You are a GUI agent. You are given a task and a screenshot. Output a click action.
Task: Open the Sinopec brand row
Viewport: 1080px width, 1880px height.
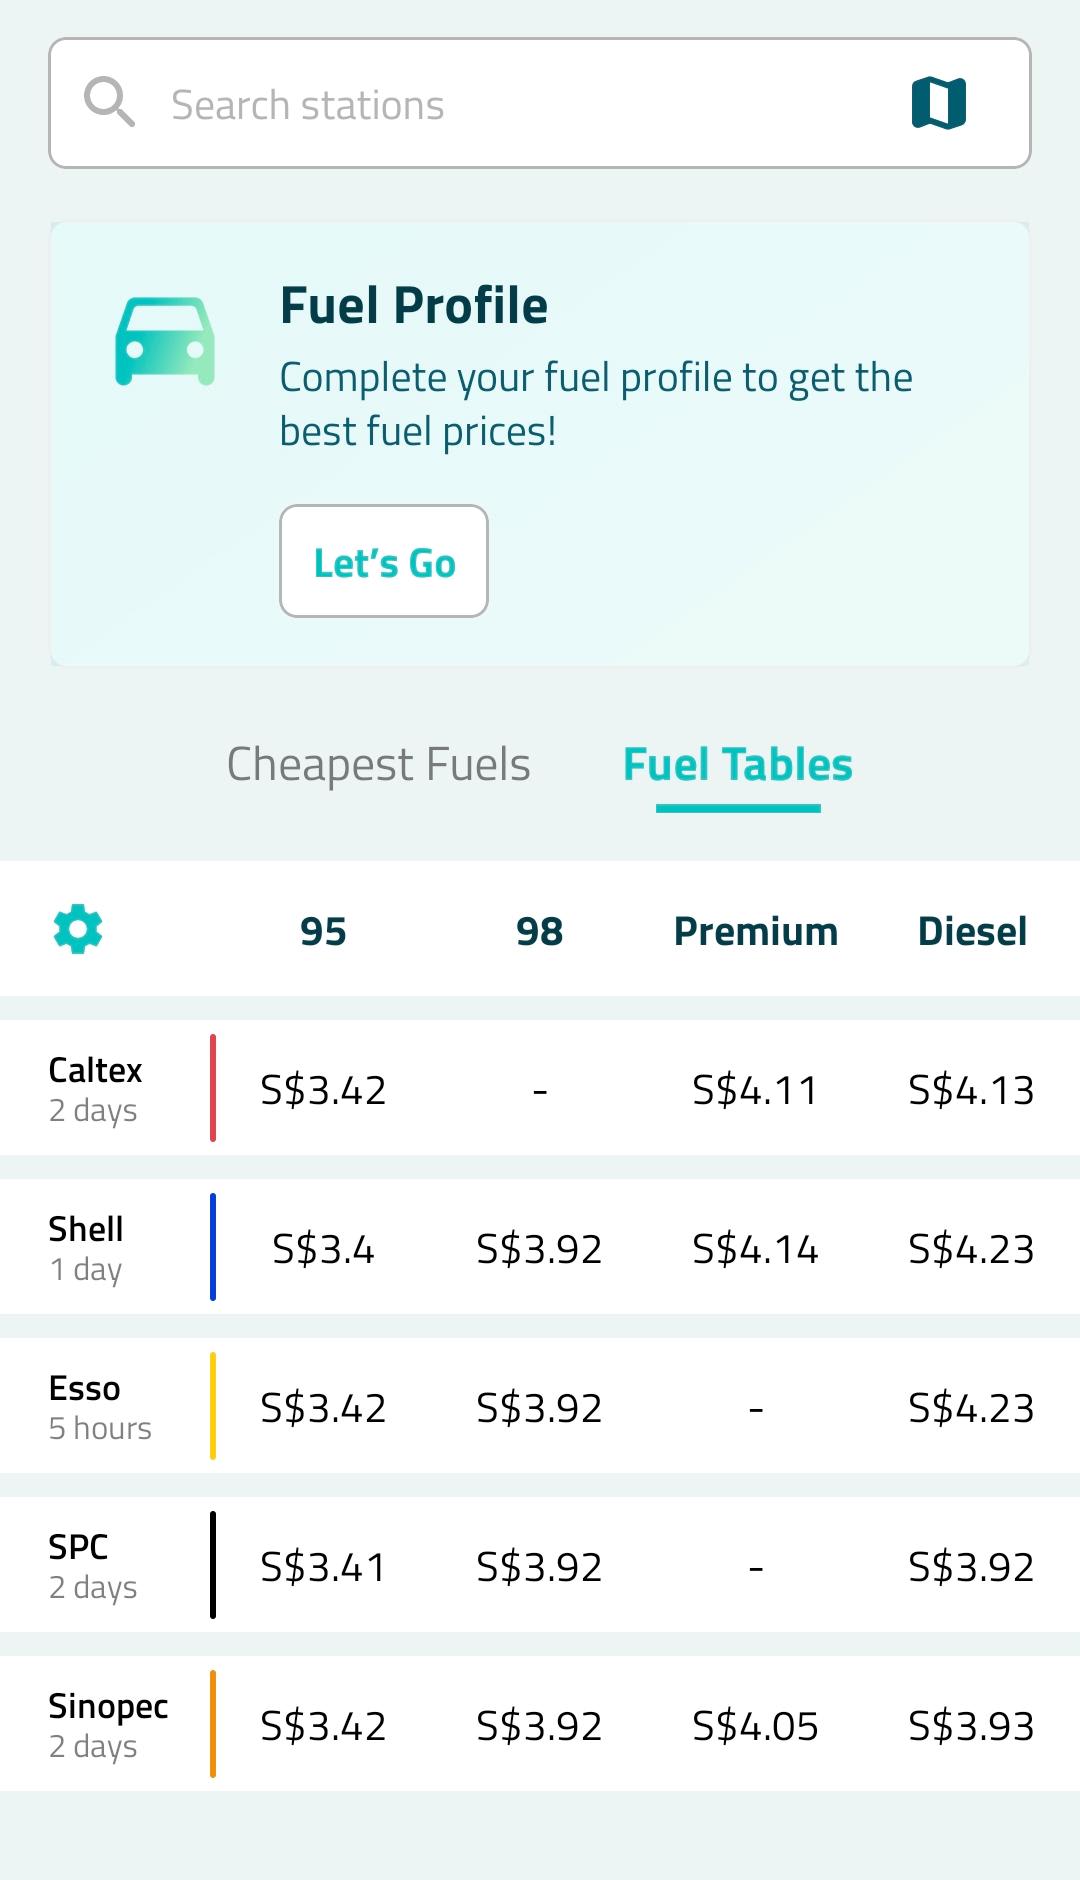pyautogui.click(x=540, y=1724)
